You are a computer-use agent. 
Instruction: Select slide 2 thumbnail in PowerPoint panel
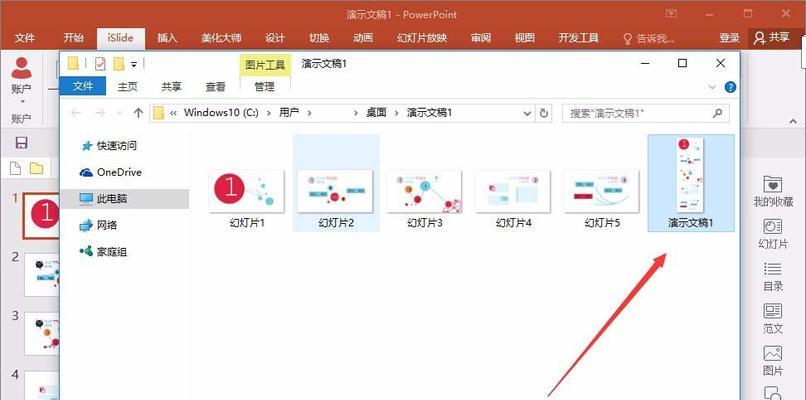[x=42, y=275]
